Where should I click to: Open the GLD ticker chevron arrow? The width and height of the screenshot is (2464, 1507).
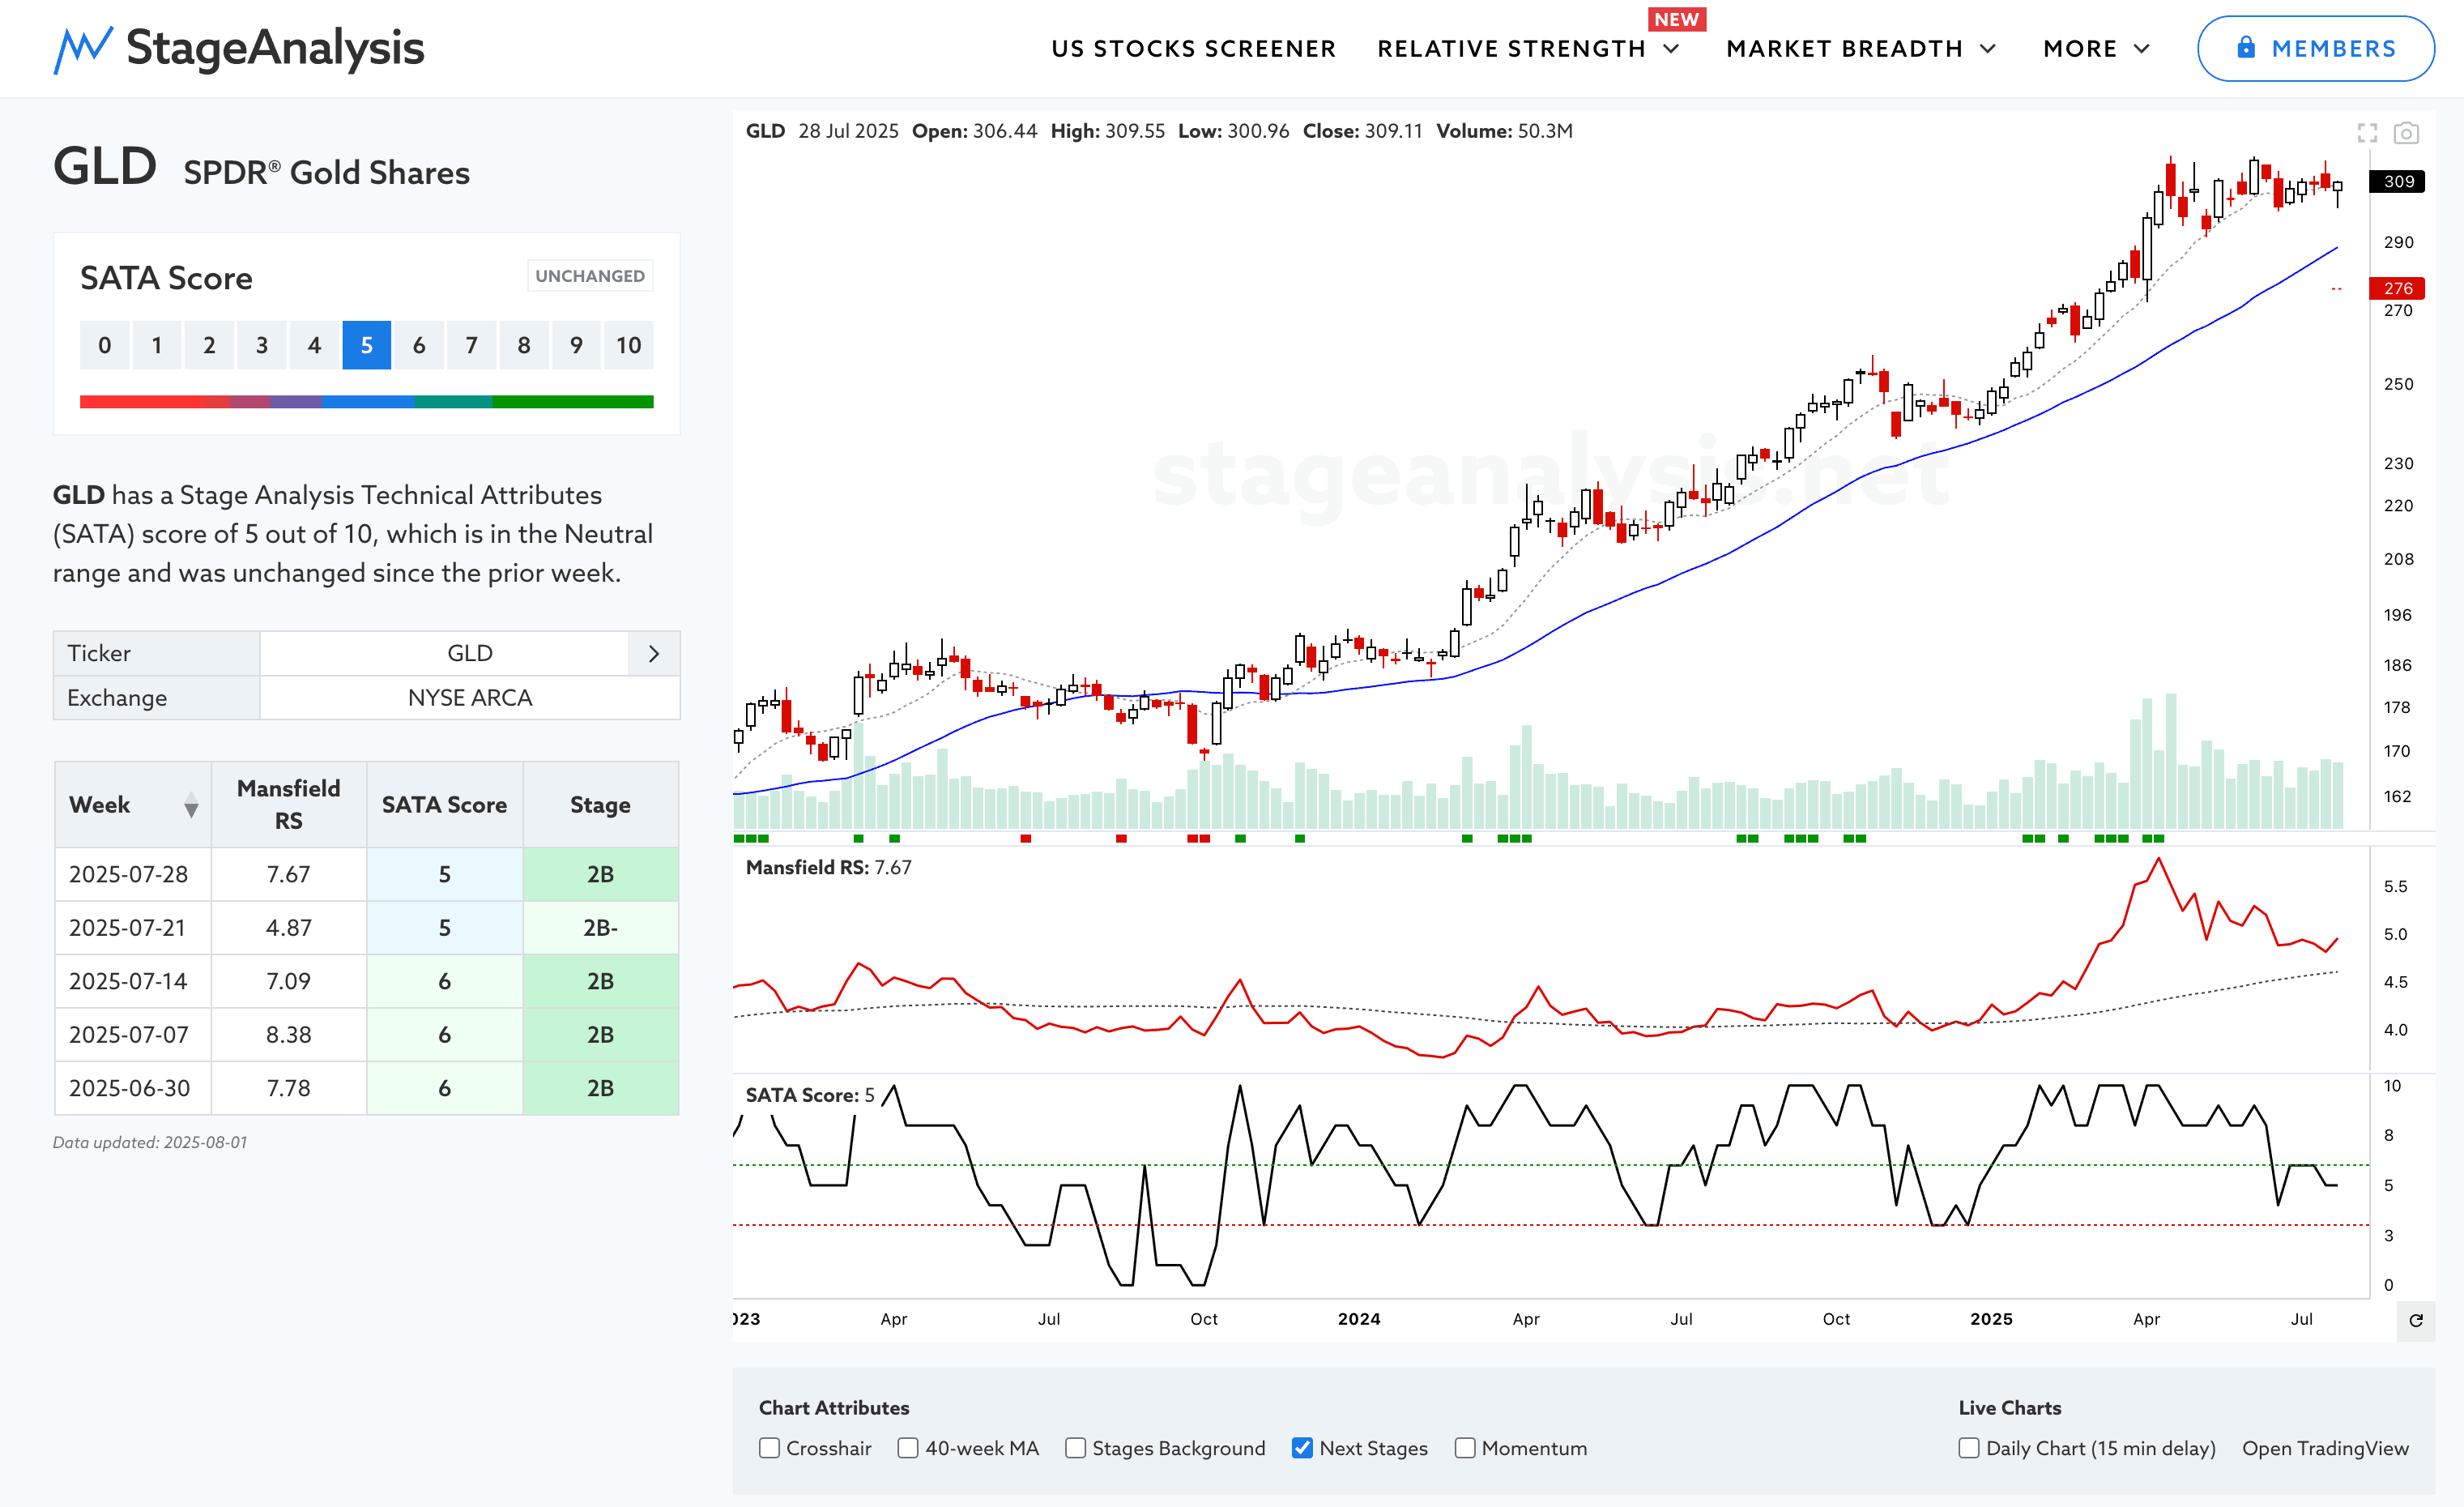[x=654, y=653]
